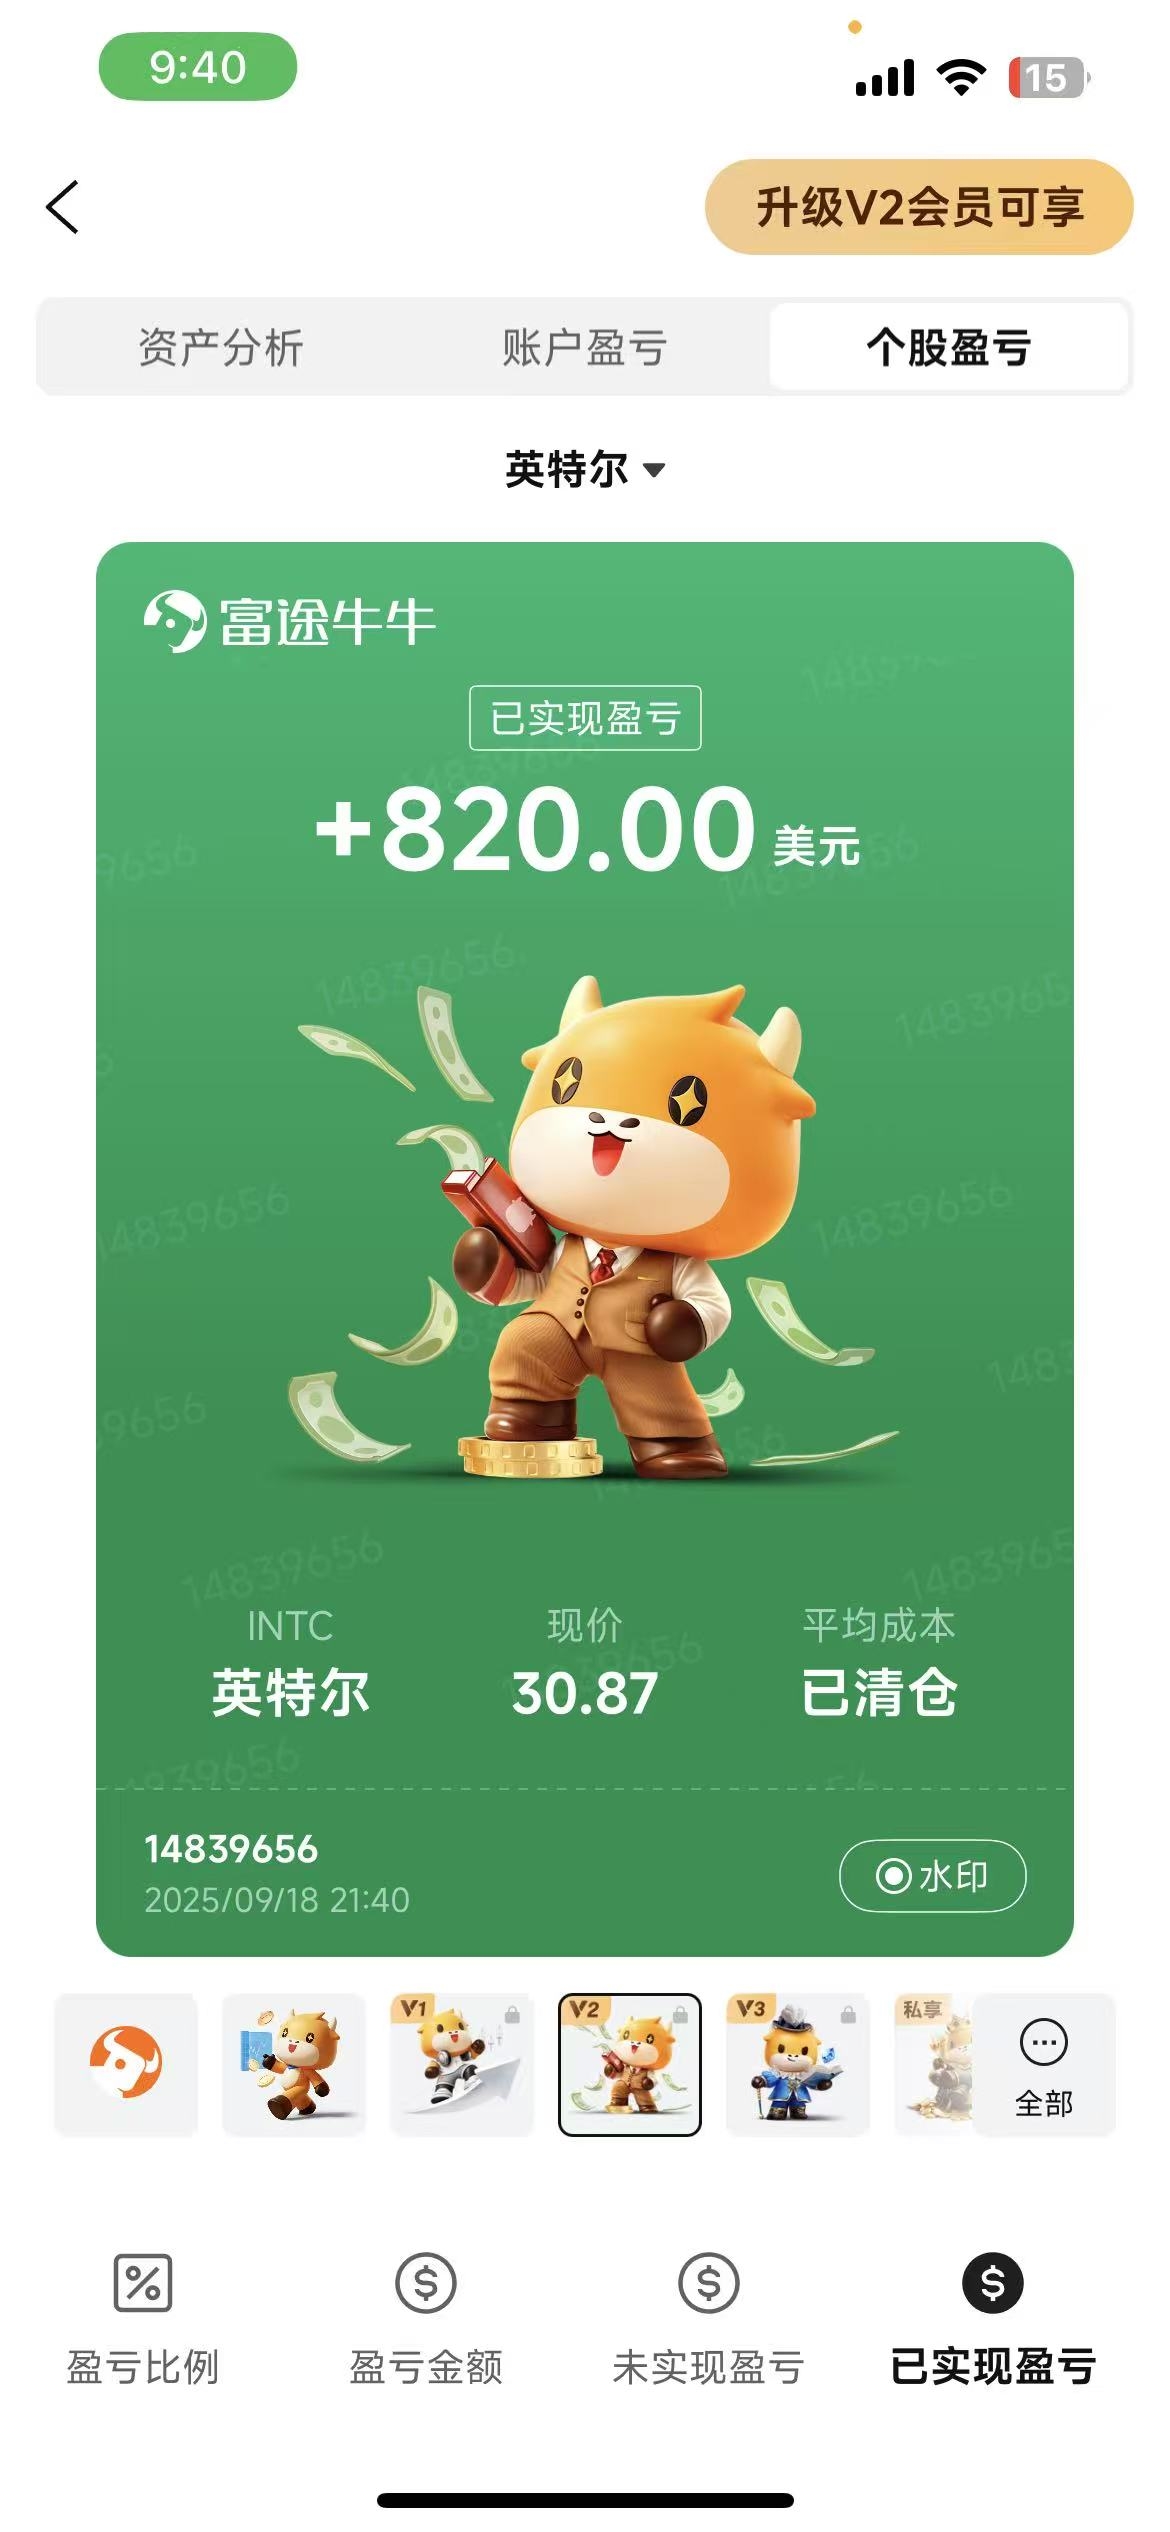Choose the 私享 gold mascot card style
Screen dimensions: 1170x2532
(935, 2064)
